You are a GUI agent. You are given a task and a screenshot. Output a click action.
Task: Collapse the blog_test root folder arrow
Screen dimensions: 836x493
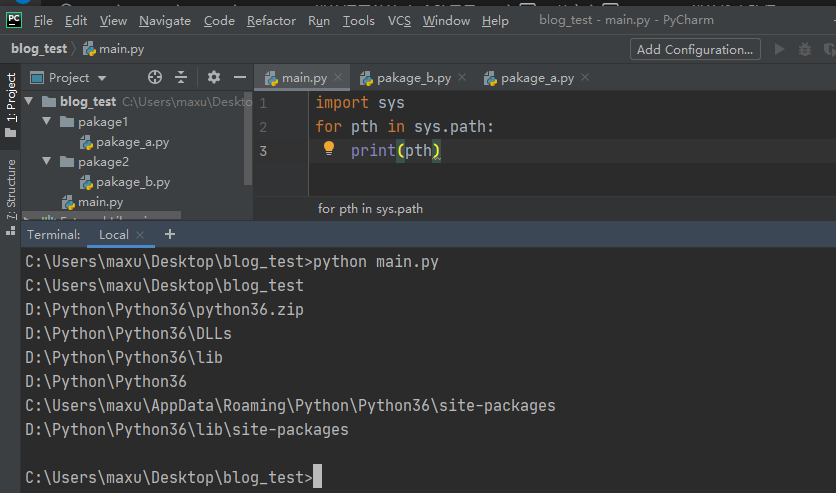pyautogui.click(x=29, y=102)
